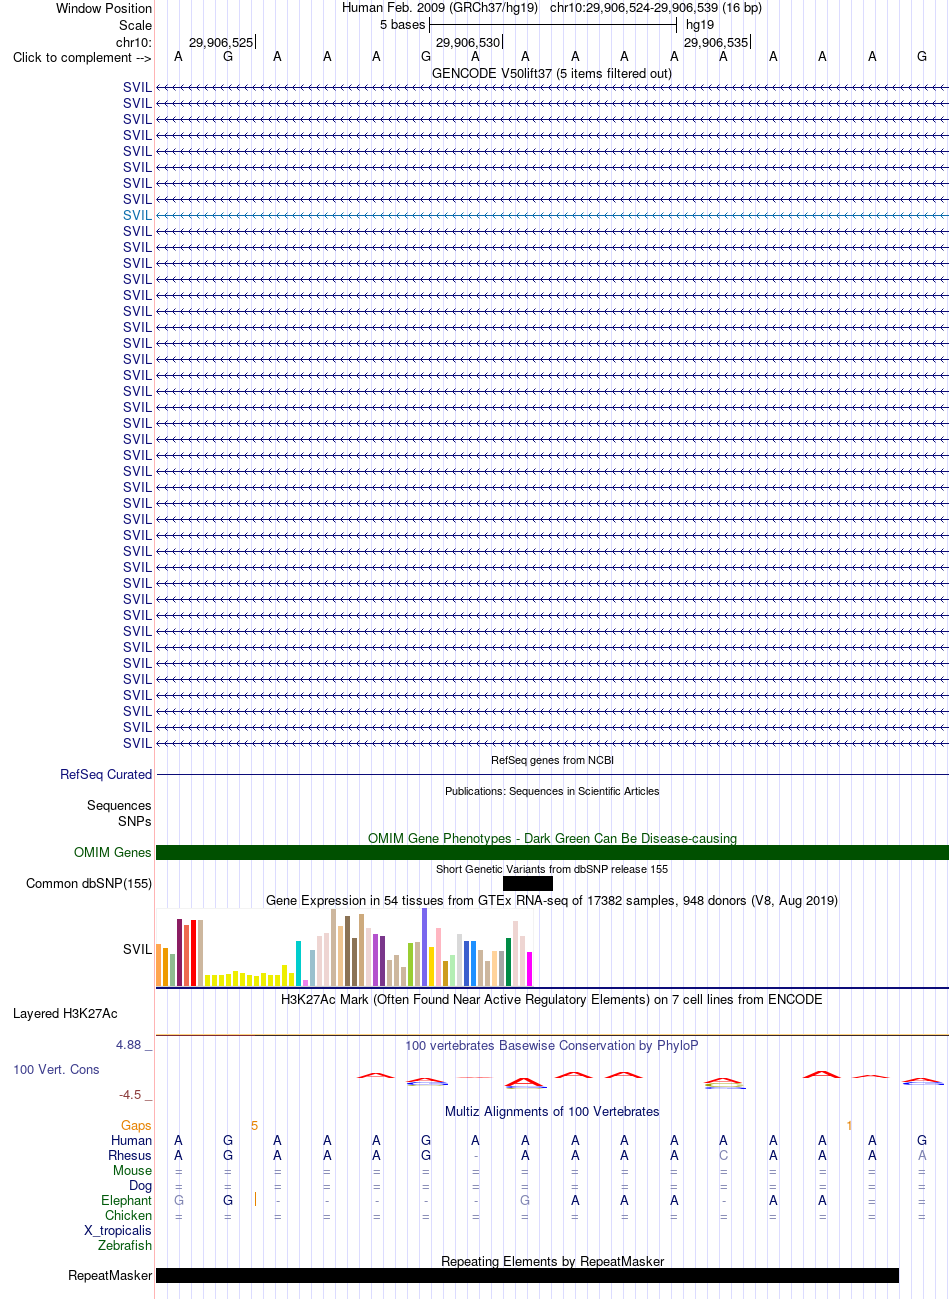
Task: Click the Human alignment row label
Action: coord(131,1140)
